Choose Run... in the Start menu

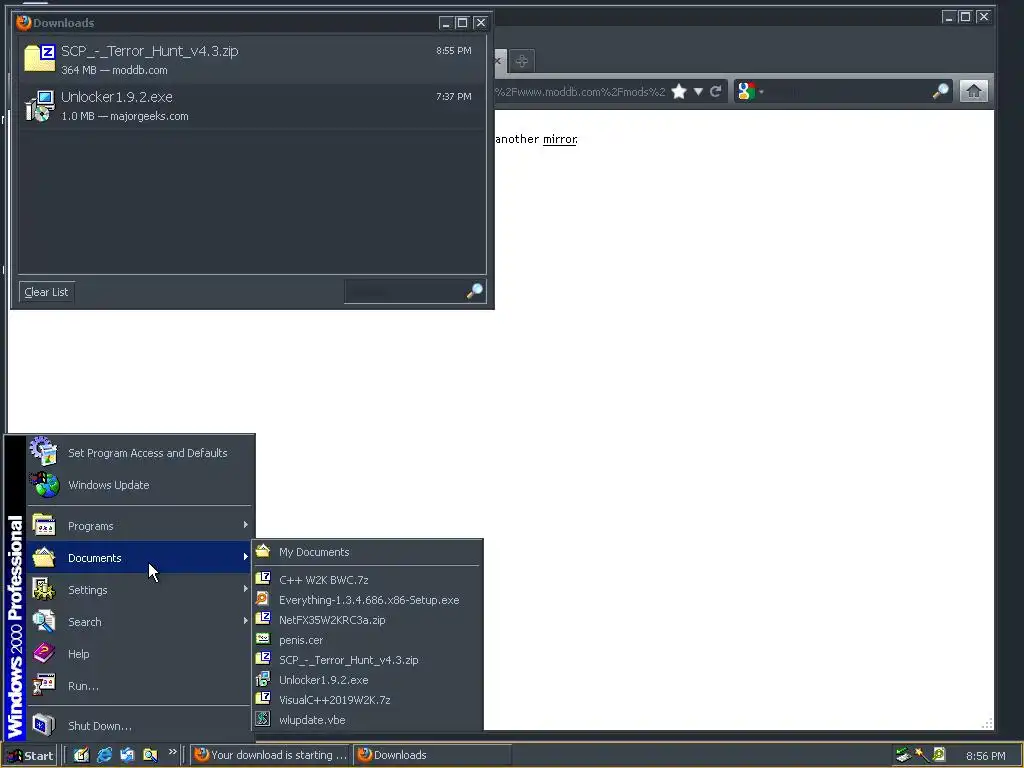click(x=140, y=686)
